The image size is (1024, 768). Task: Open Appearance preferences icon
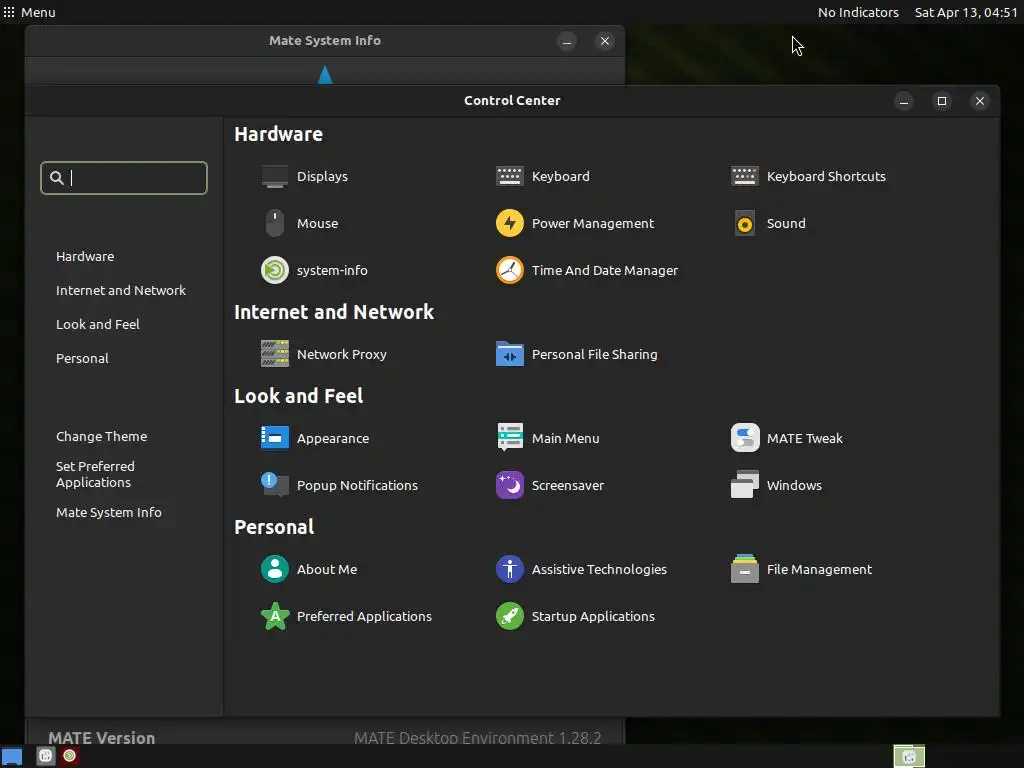point(274,438)
